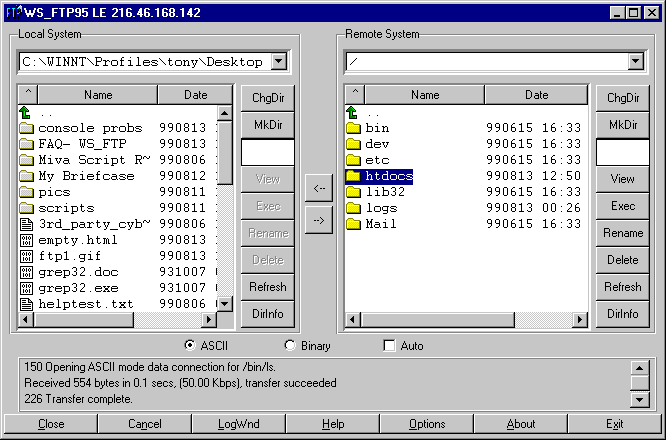Click the bottom Cancel button
The image size is (666, 440).
tap(145, 424)
